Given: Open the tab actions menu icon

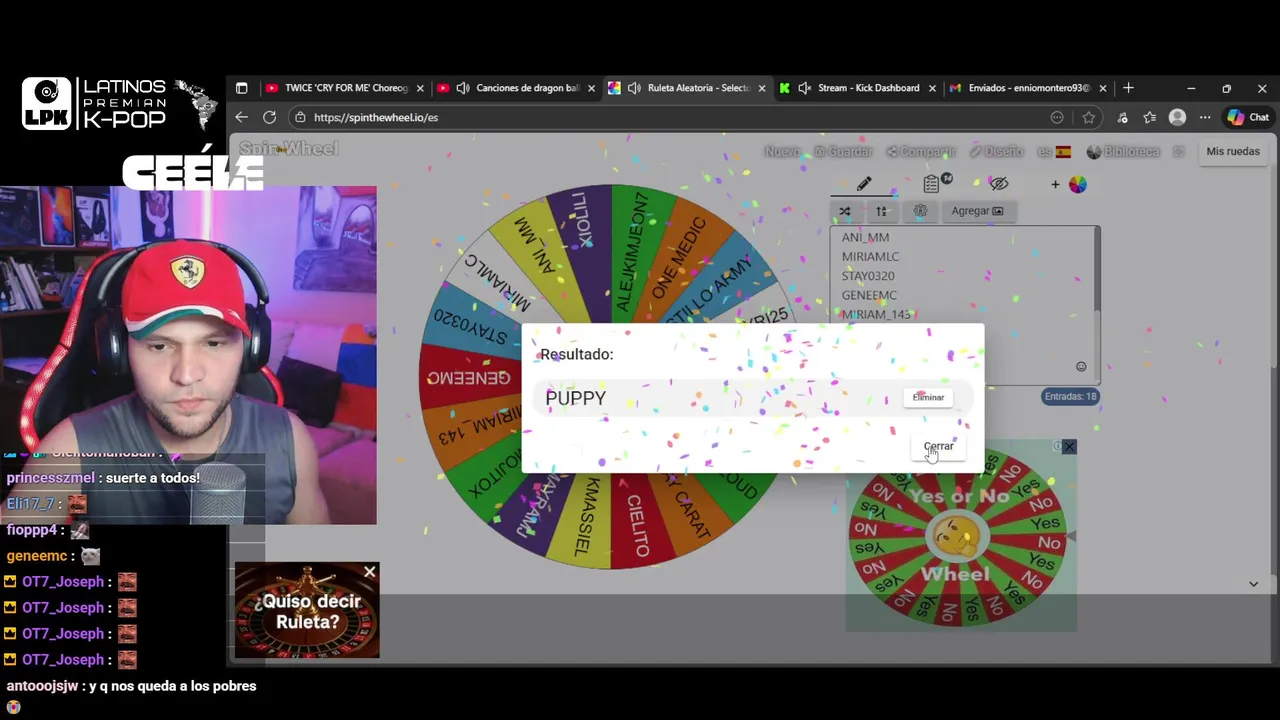Looking at the screenshot, I should [241, 88].
